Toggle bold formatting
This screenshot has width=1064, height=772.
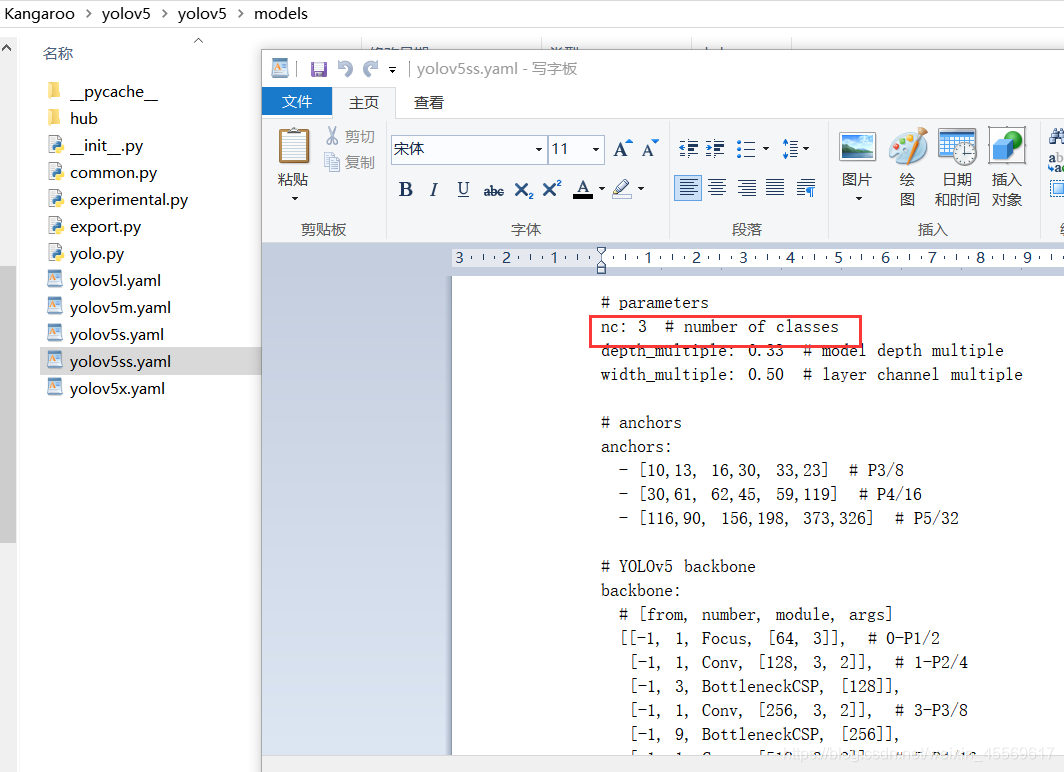[x=405, y=189]
